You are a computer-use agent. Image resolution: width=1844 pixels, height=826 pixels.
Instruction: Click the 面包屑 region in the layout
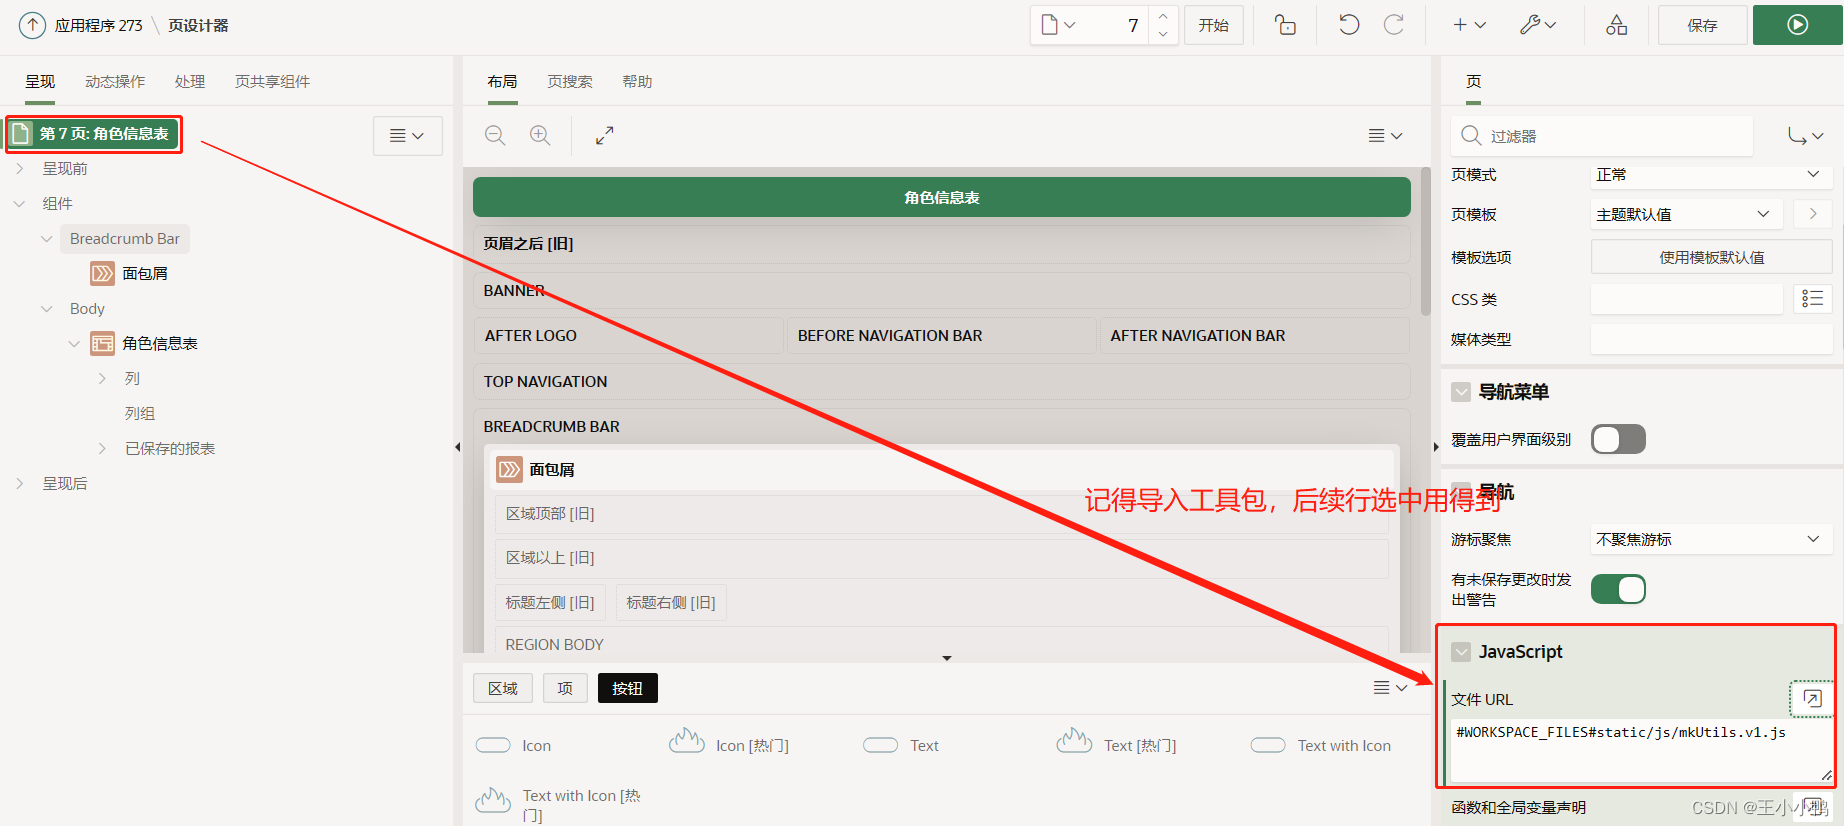click(942, 469)
